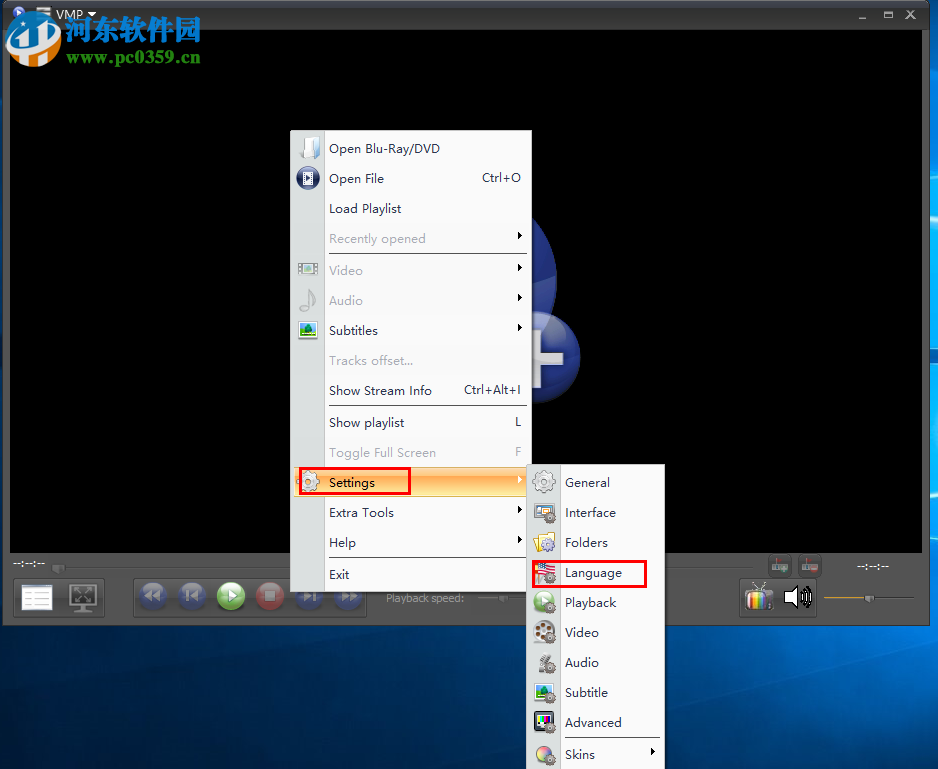Click the fast forward playback control
This screenshot has width=938, height=769.
click(x=347, y=596)
